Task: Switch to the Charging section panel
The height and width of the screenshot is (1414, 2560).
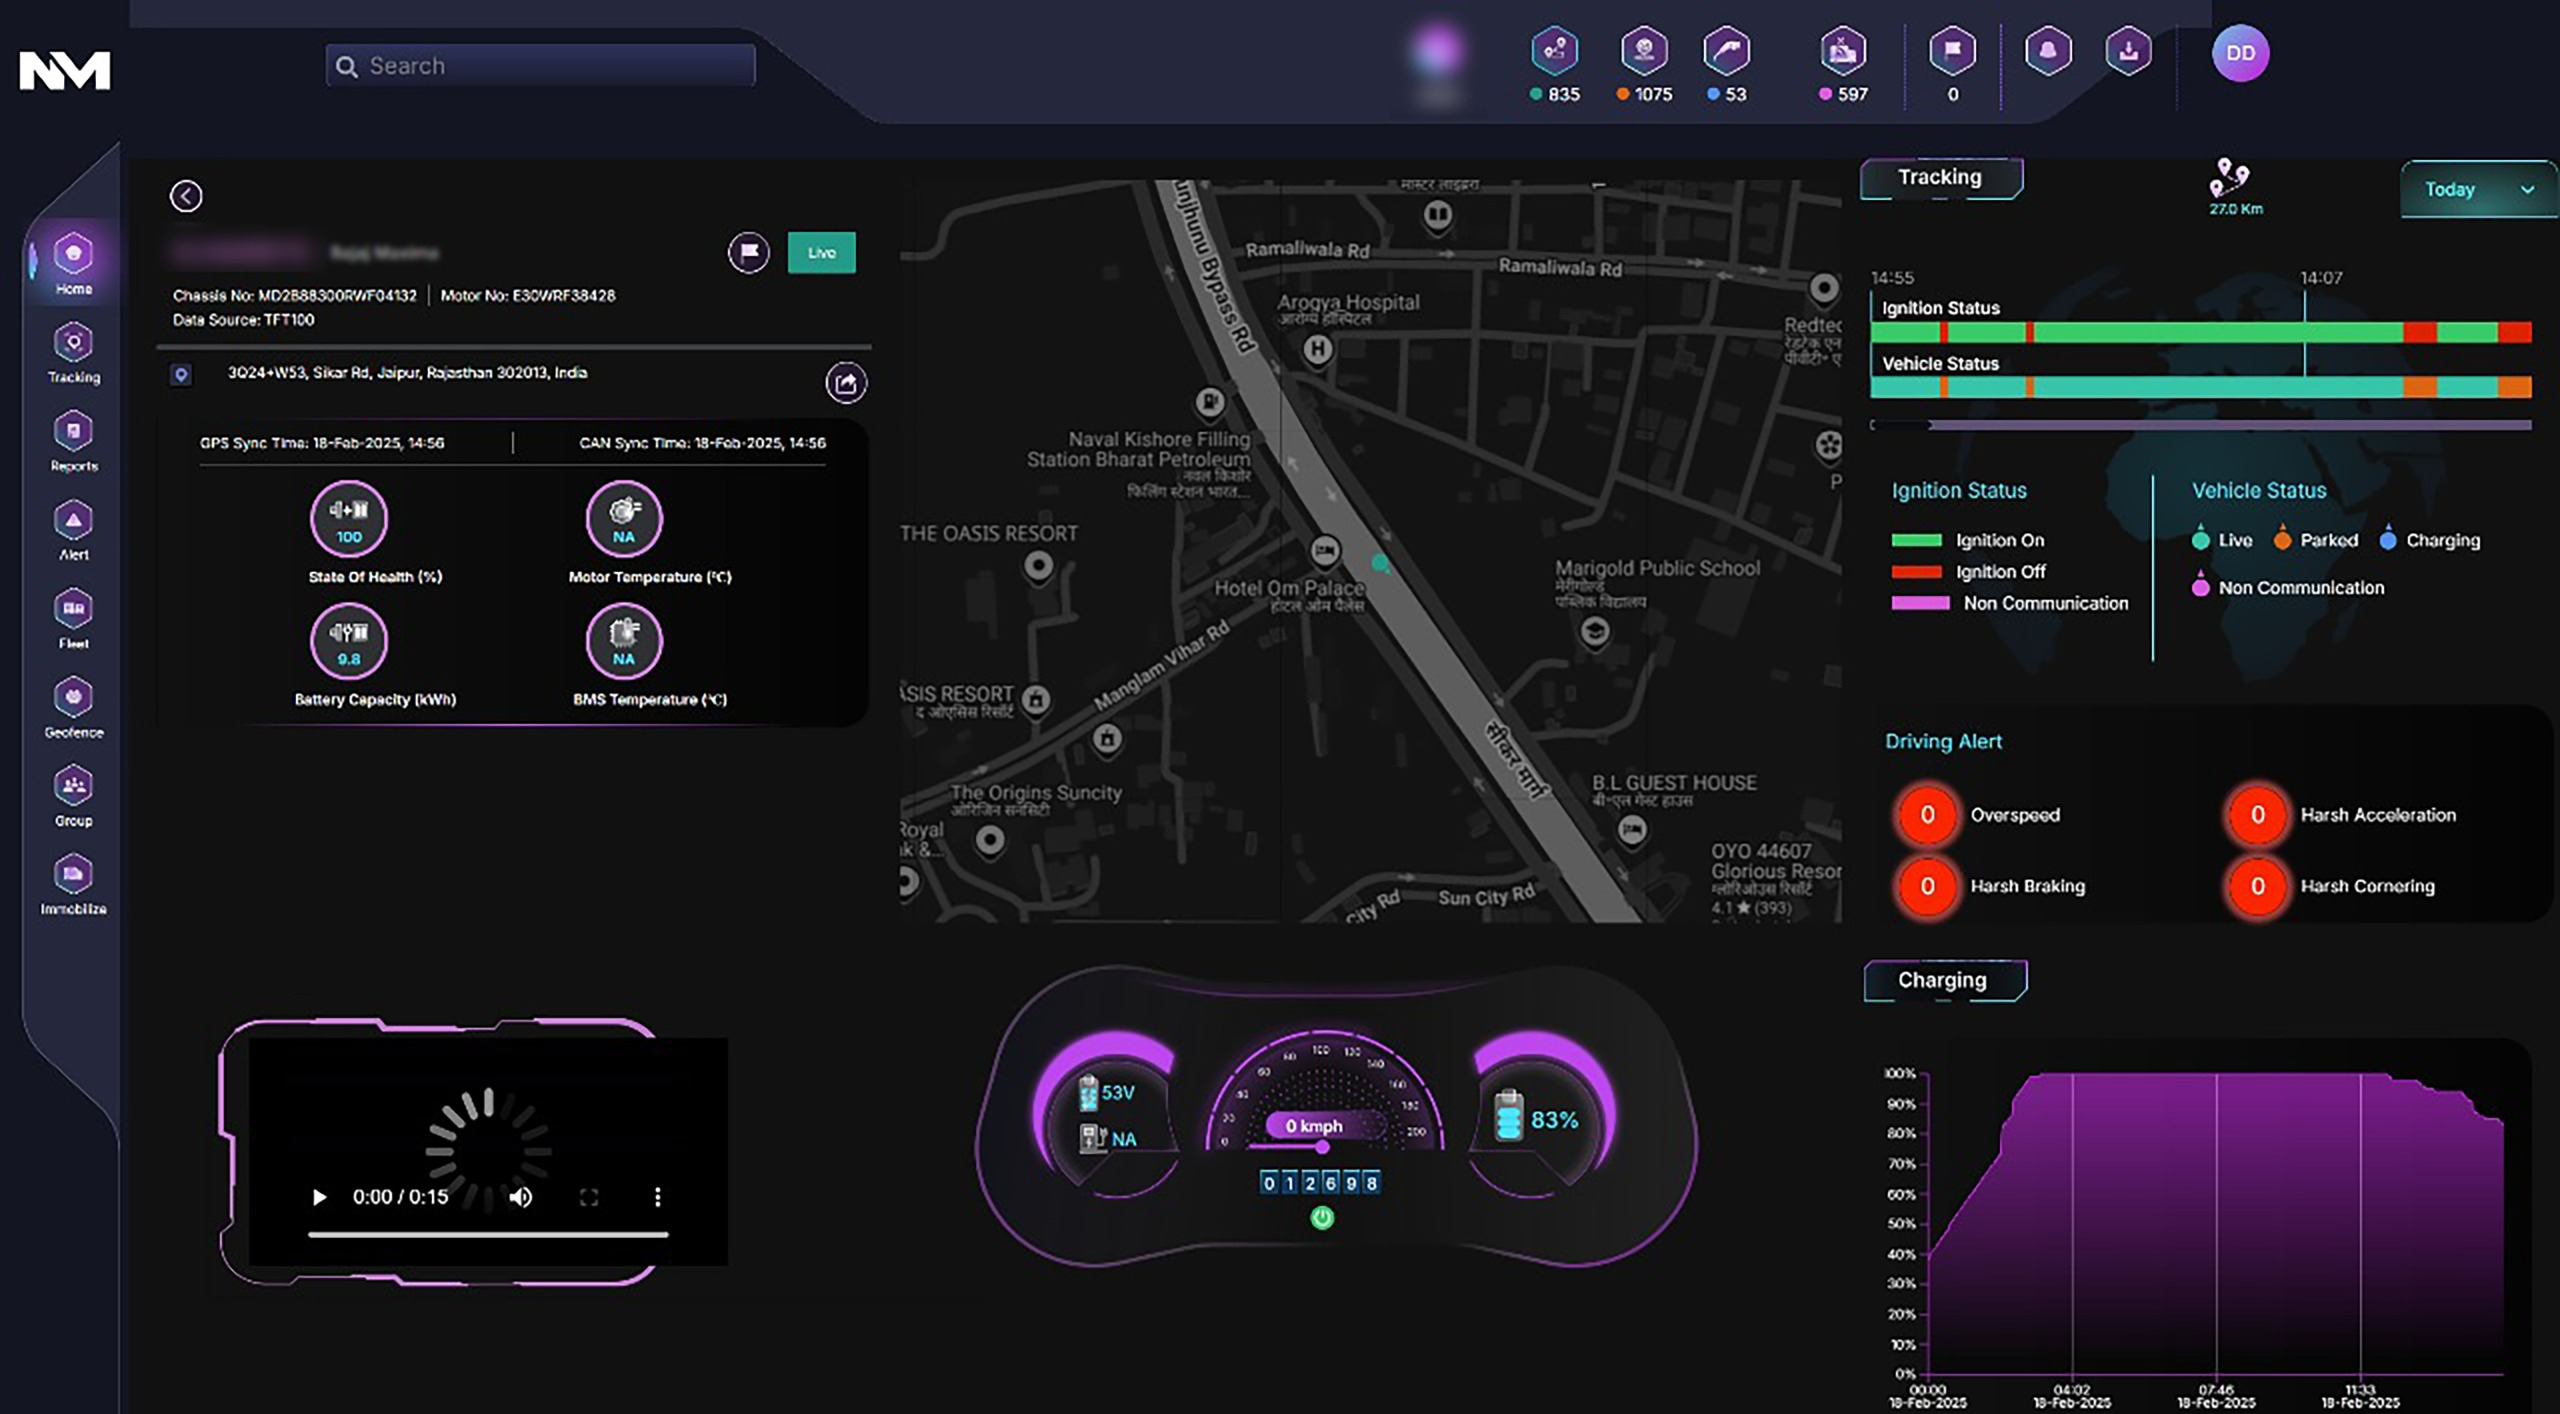Action: (x=1943, y=980)
